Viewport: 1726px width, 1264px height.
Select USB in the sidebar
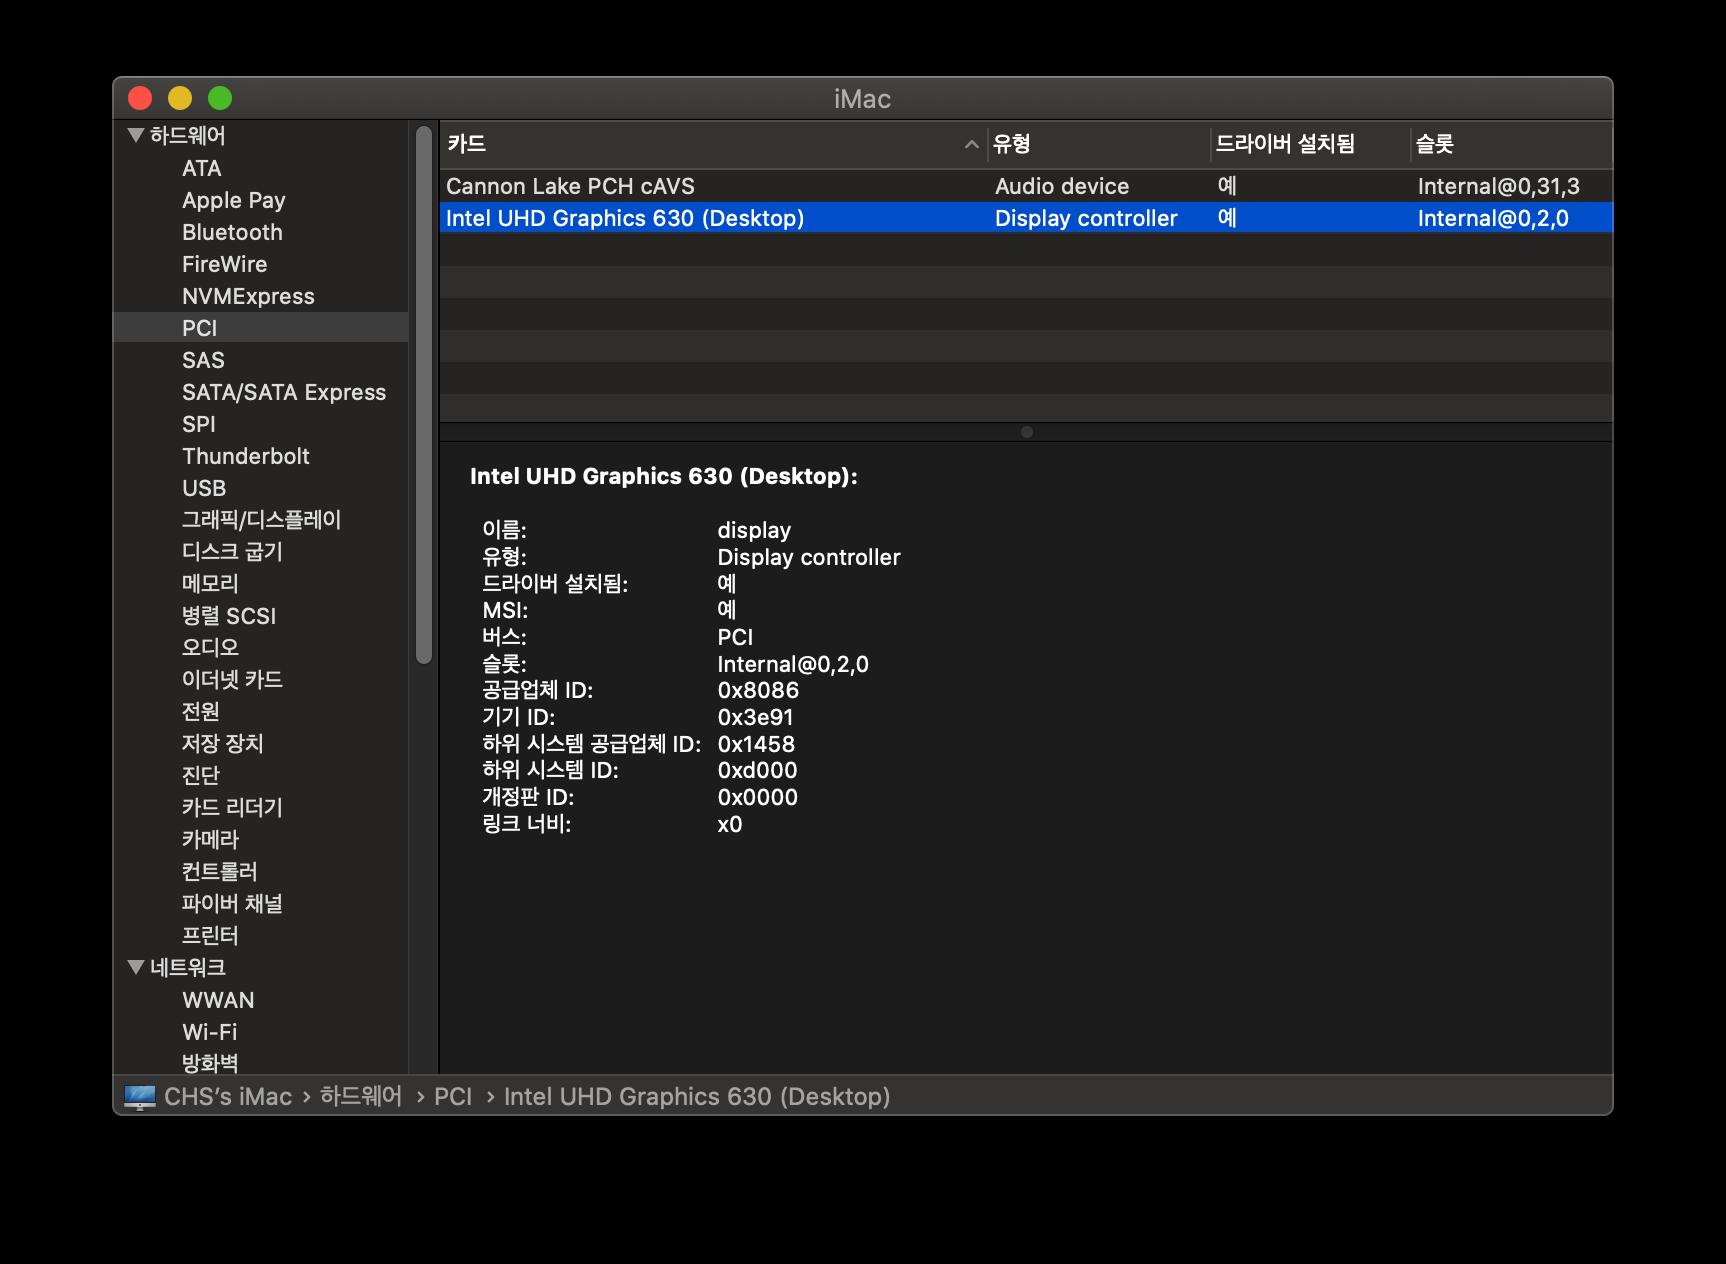(204, 488)
